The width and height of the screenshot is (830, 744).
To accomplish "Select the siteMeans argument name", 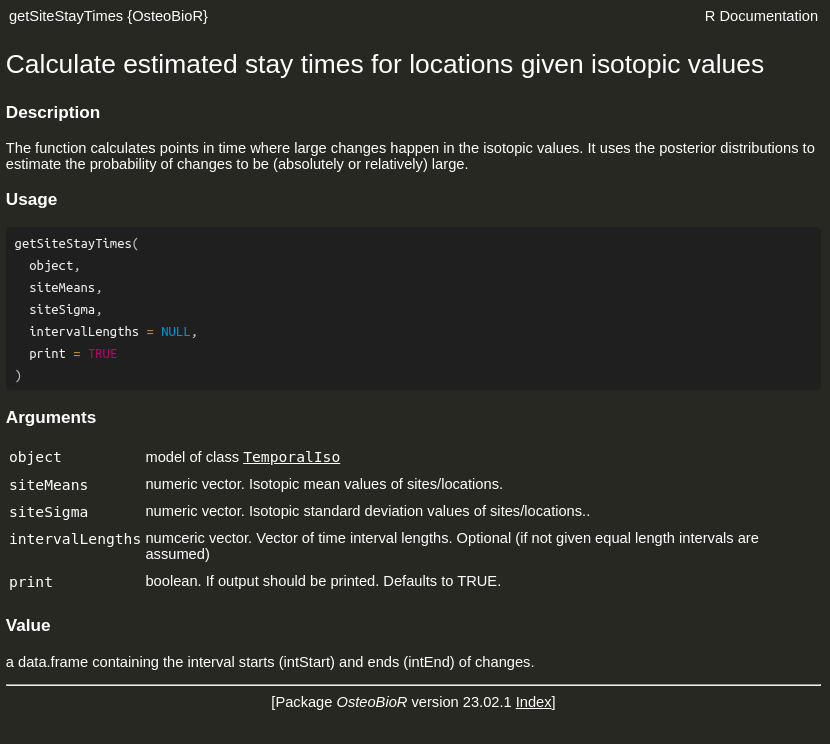I will coord(48,485).
